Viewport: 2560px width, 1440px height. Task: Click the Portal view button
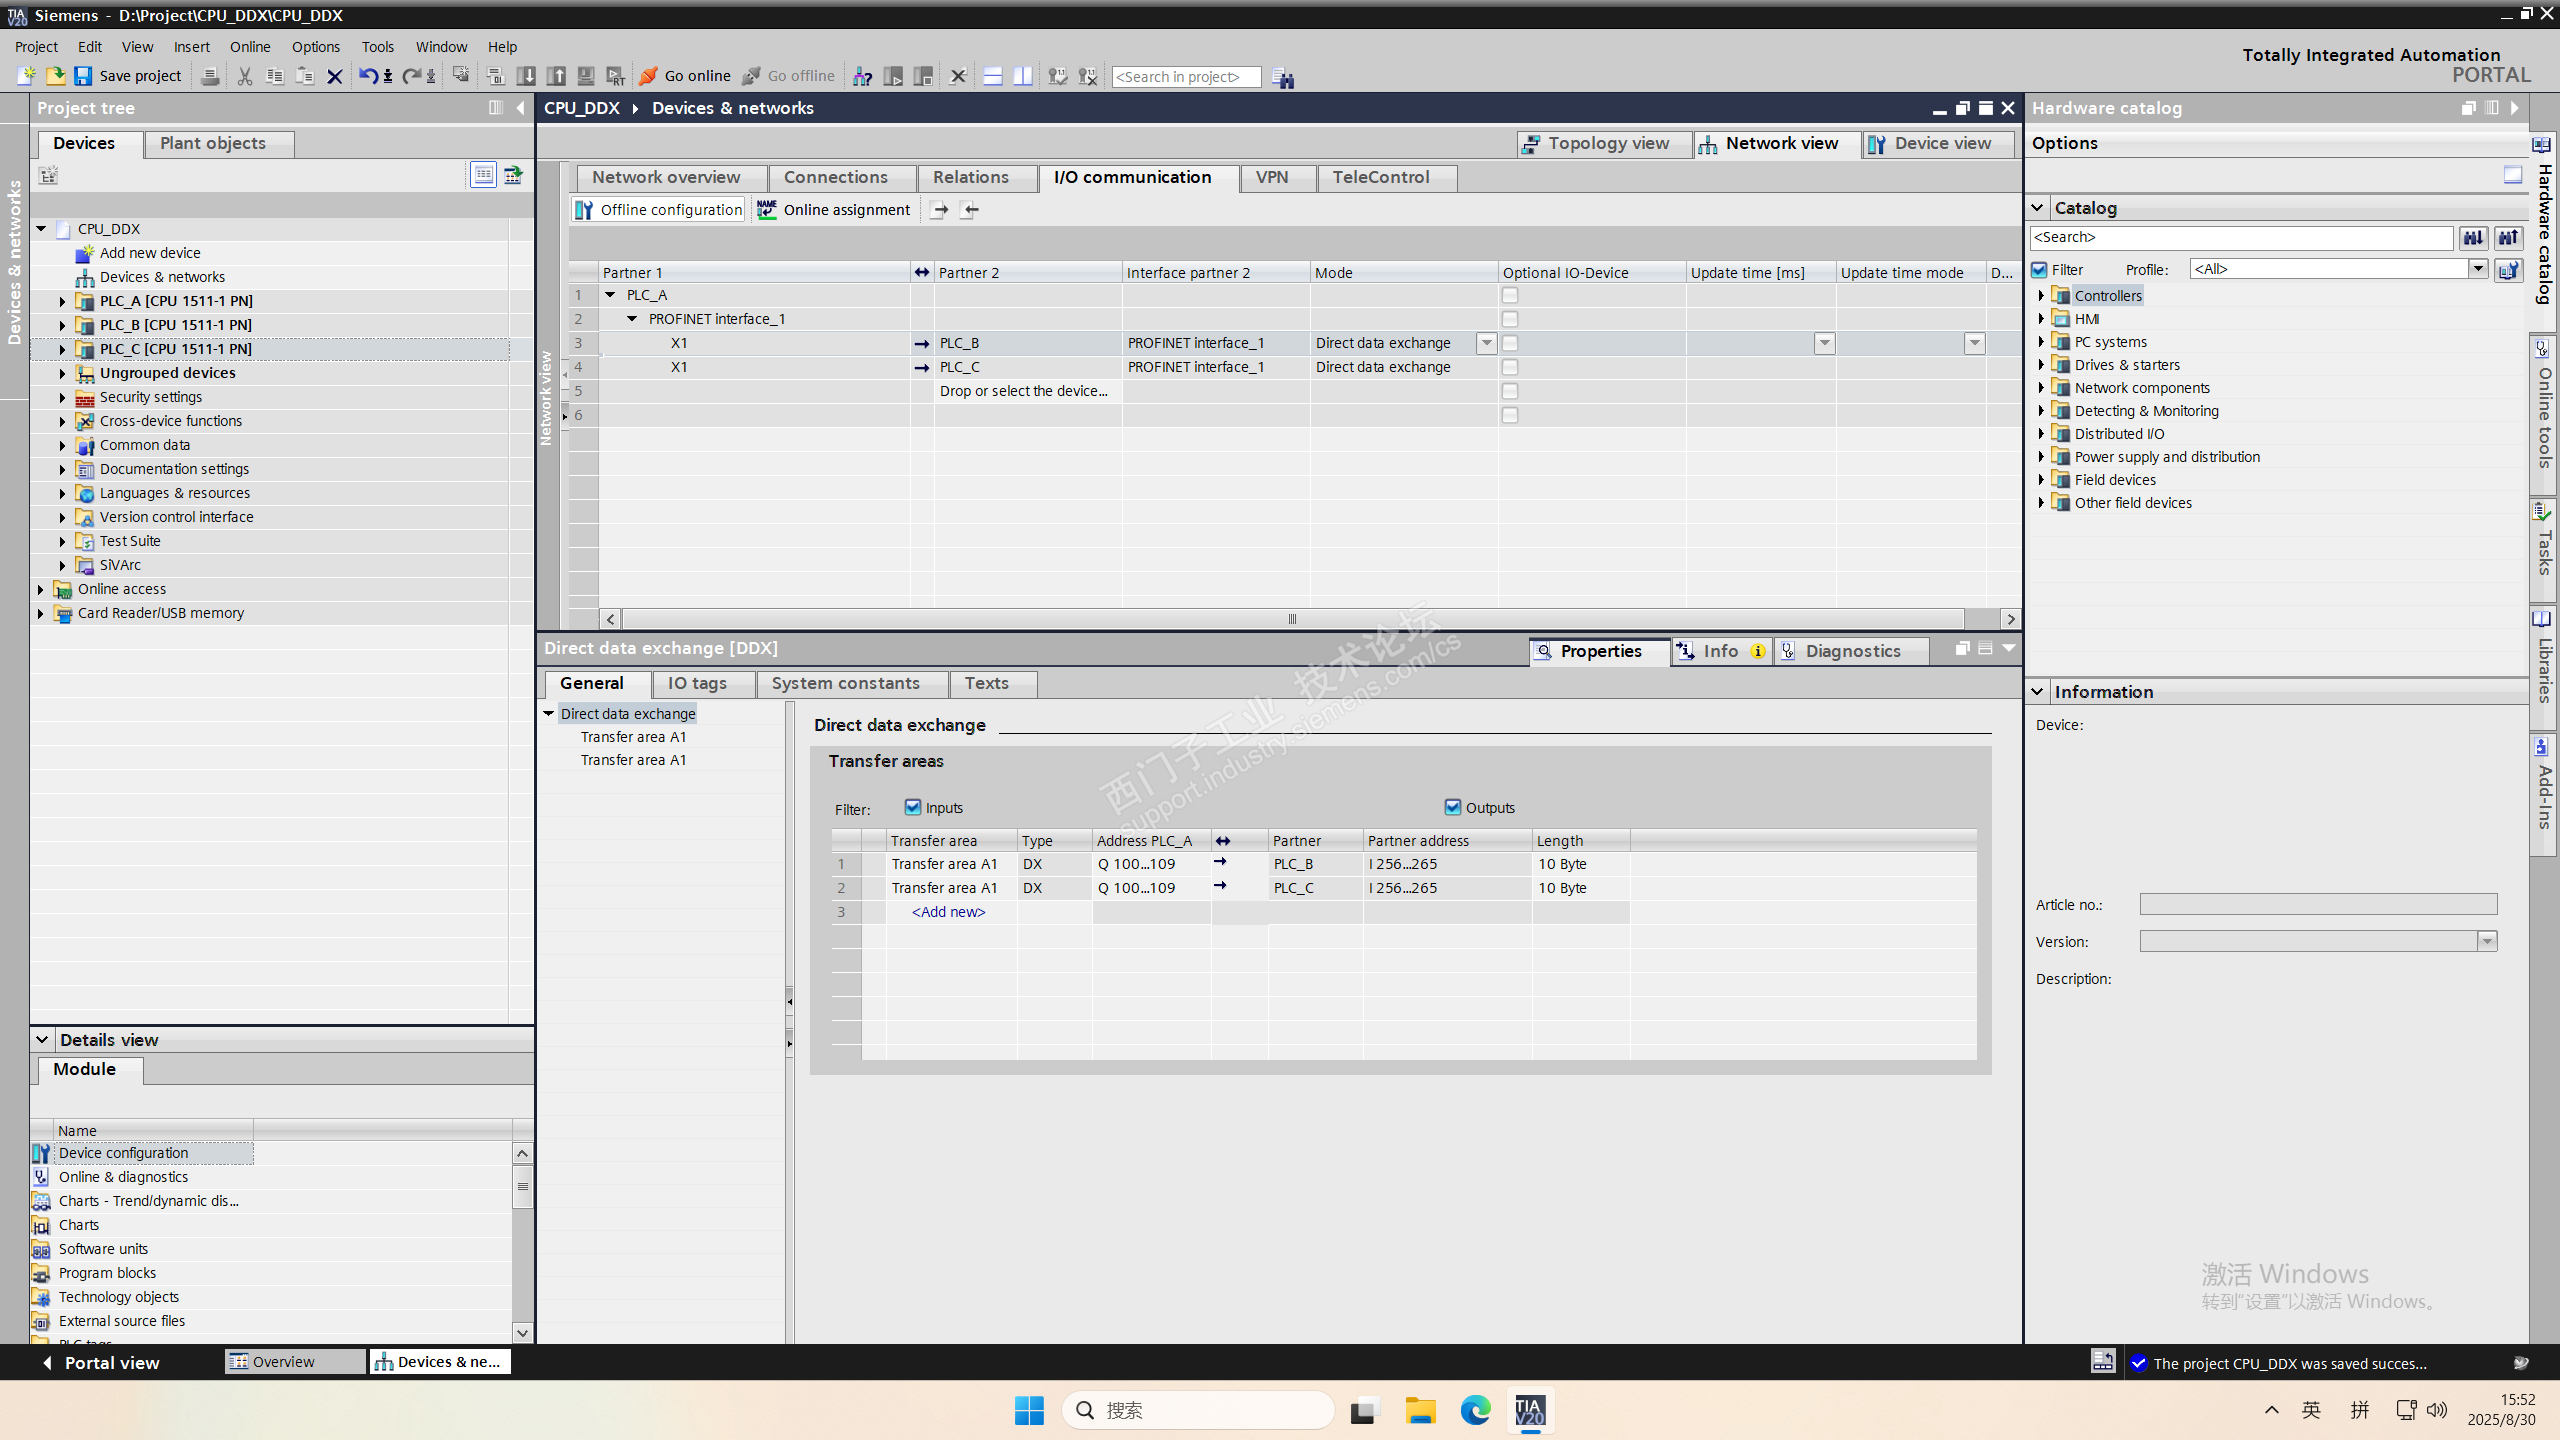pos(100,1362)
